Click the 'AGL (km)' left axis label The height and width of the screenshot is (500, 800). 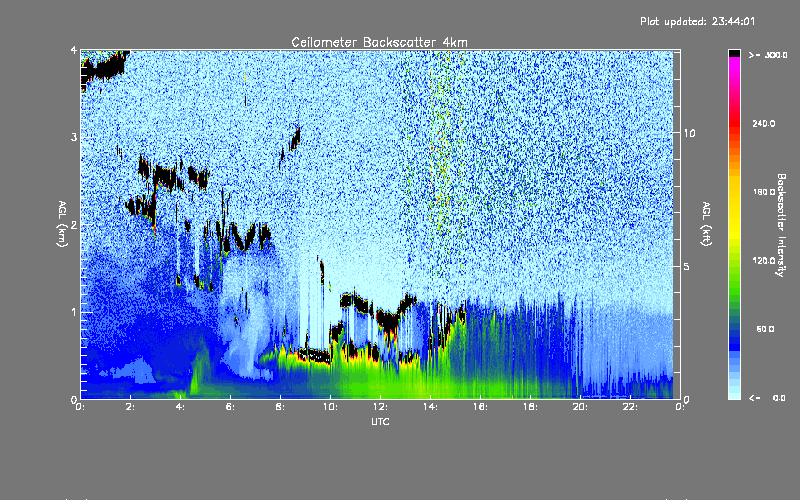pyautogui.click(x=62, y=224)
